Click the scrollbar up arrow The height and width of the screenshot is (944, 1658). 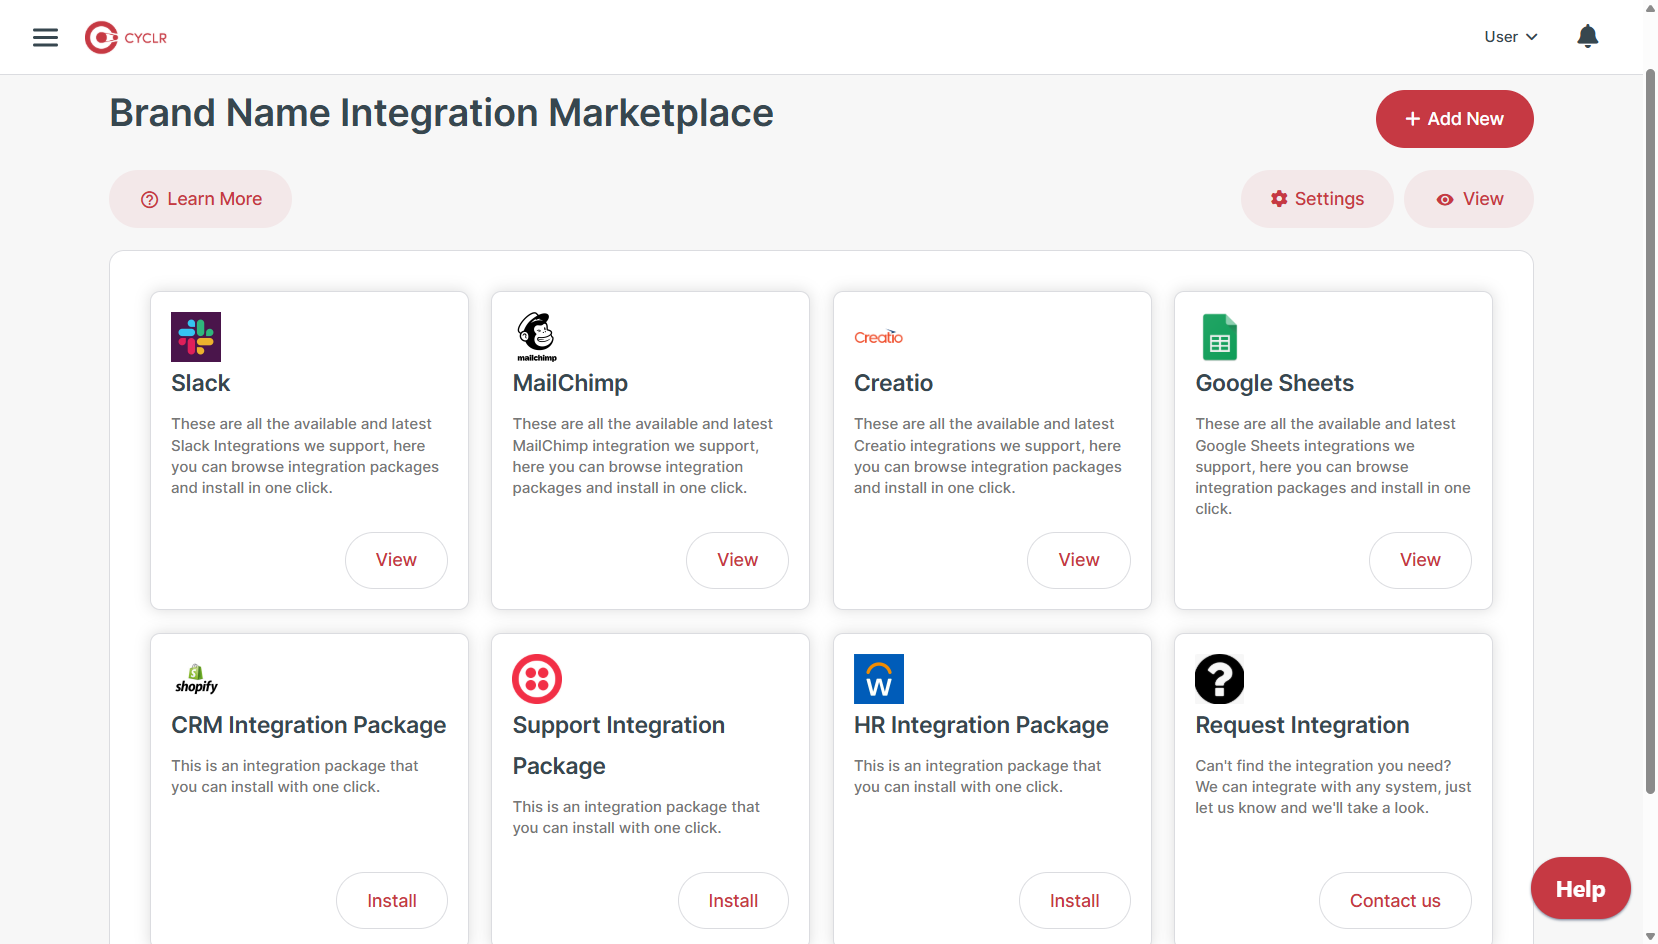point(1650,7)
